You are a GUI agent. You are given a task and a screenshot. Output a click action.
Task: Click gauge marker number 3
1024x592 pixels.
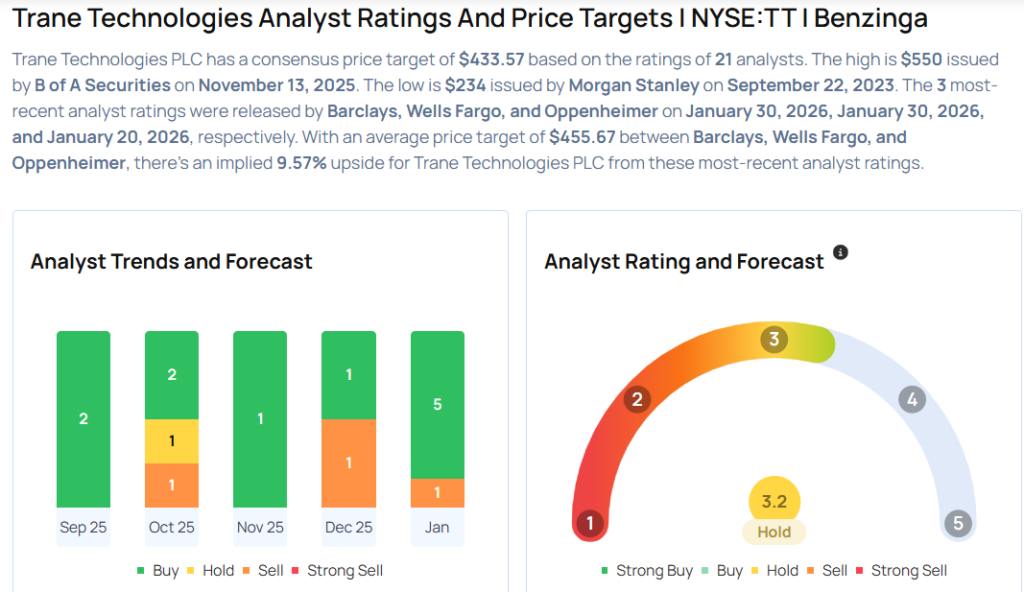click(773, 339)
